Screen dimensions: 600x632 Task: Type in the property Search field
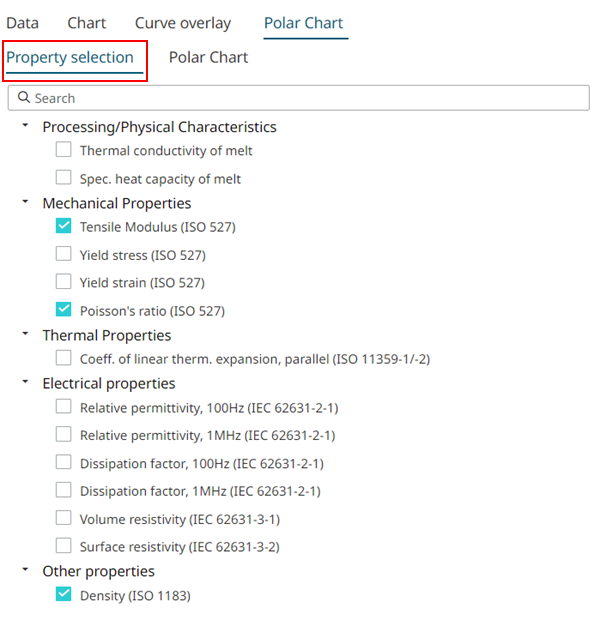click(x=300, y=98)
